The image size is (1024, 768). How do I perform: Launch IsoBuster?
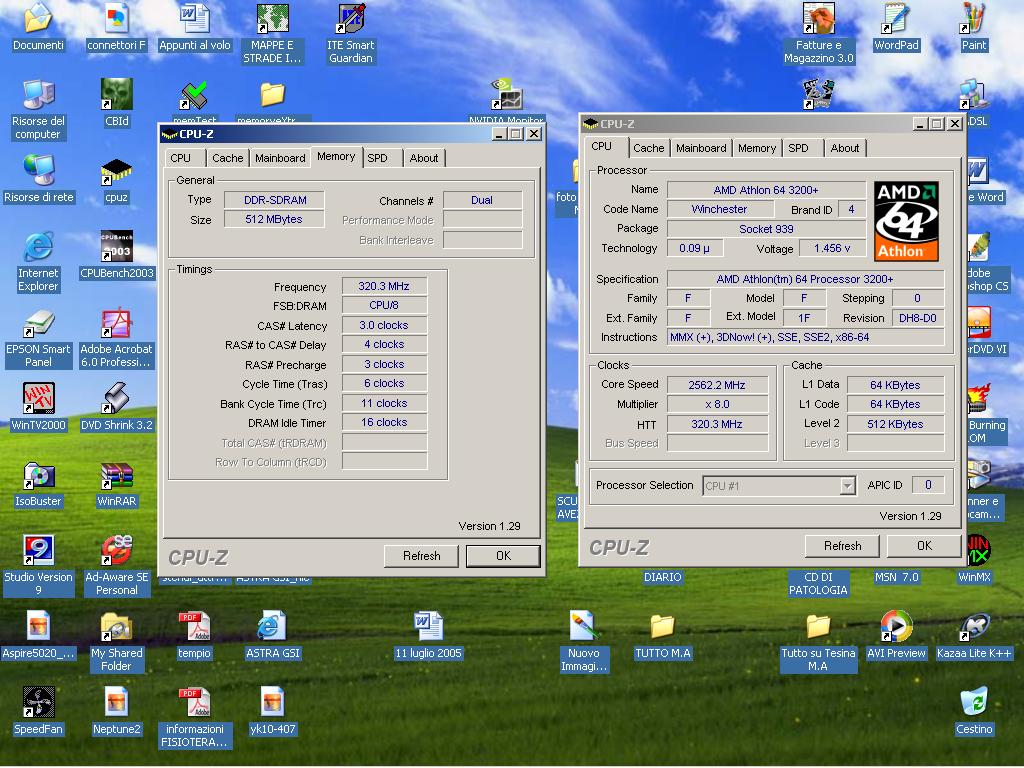click(39, 475)
